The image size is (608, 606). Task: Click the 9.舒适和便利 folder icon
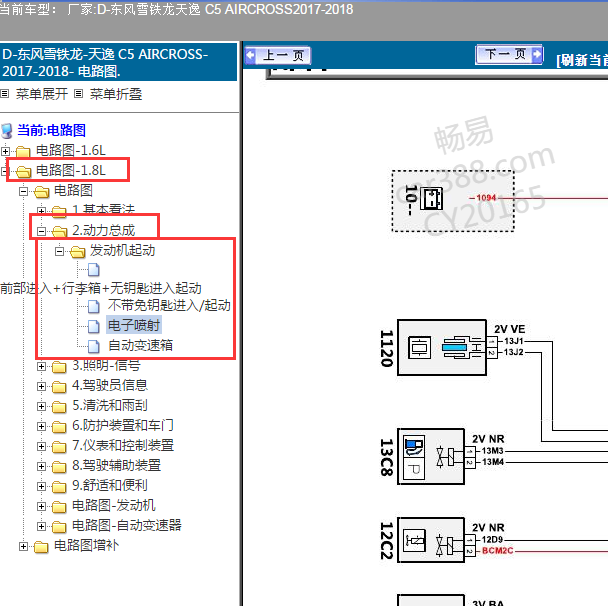(x=59, y=487)
